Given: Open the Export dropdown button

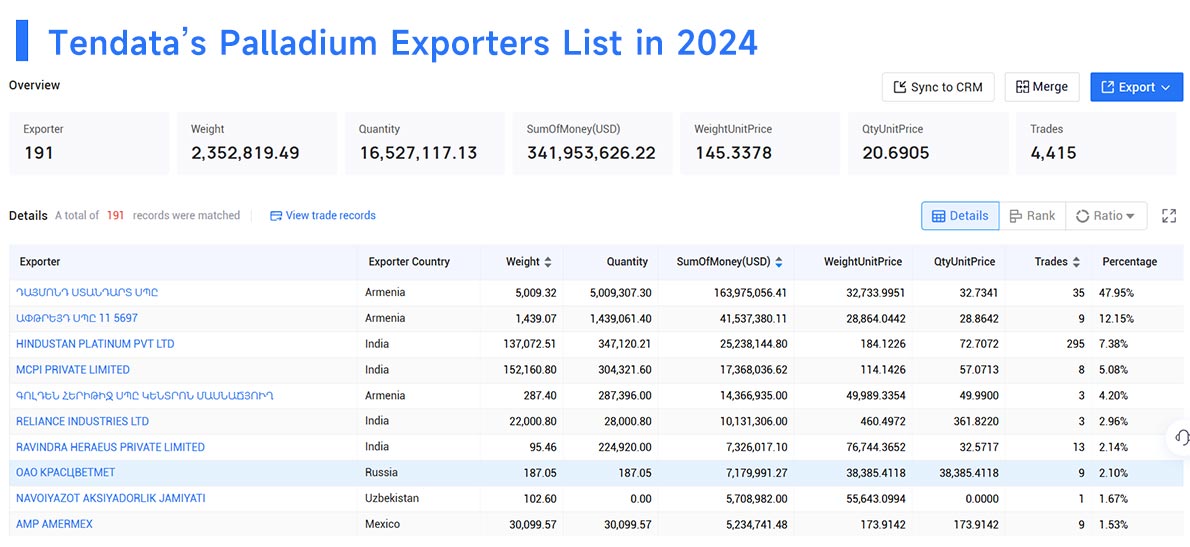Looking at the screenshot, I should point(1136,87).
